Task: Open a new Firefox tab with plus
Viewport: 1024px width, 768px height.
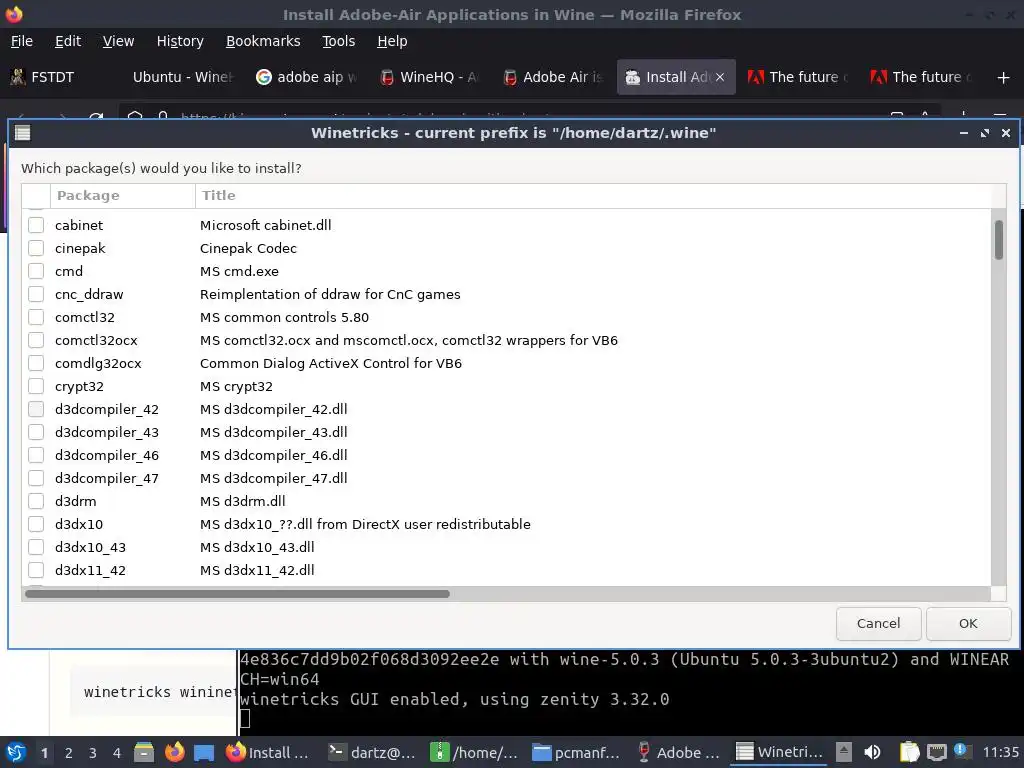Action: [1003, 78]
